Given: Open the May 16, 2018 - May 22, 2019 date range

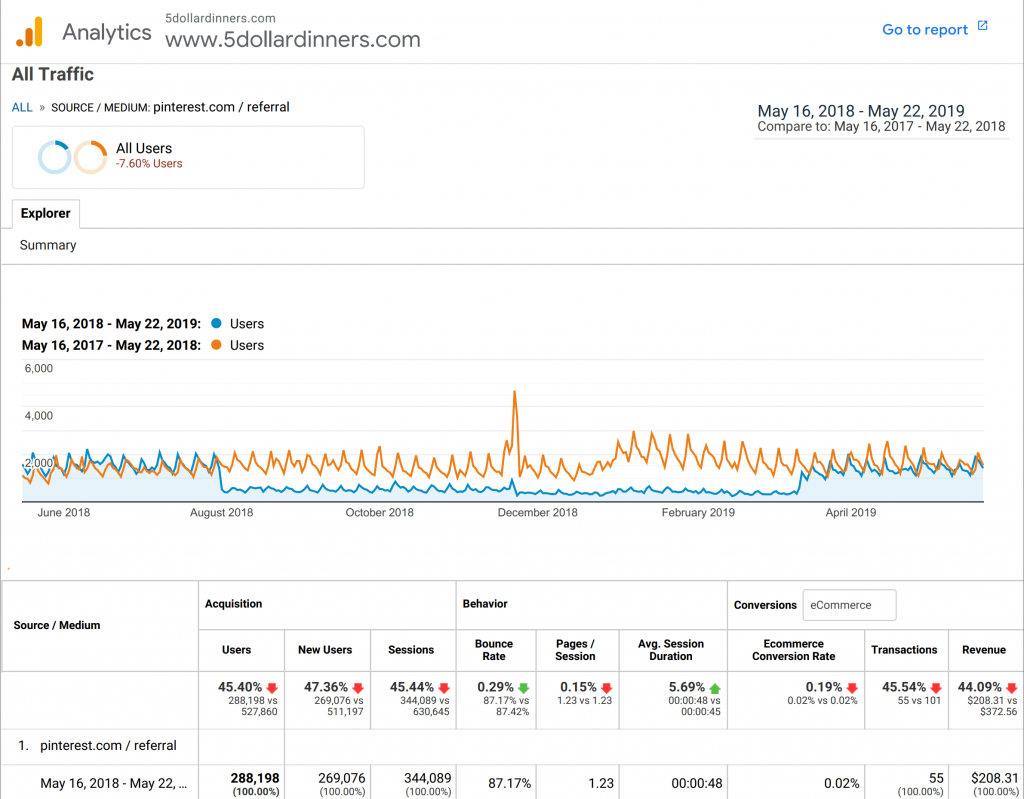Looking at the screenshot, I should [861, 110].
